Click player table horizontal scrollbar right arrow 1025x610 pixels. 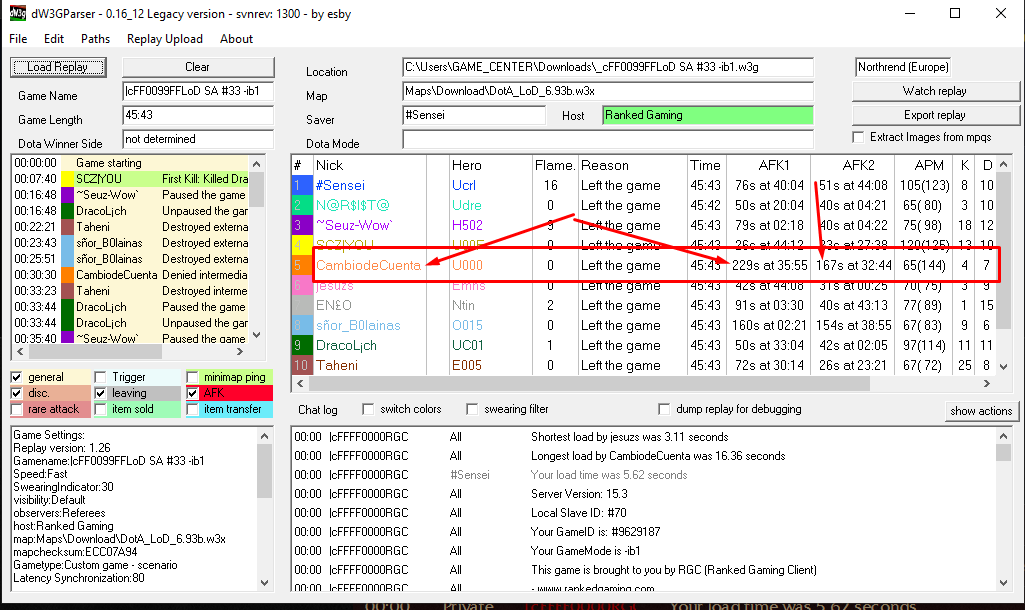(987, 383)
